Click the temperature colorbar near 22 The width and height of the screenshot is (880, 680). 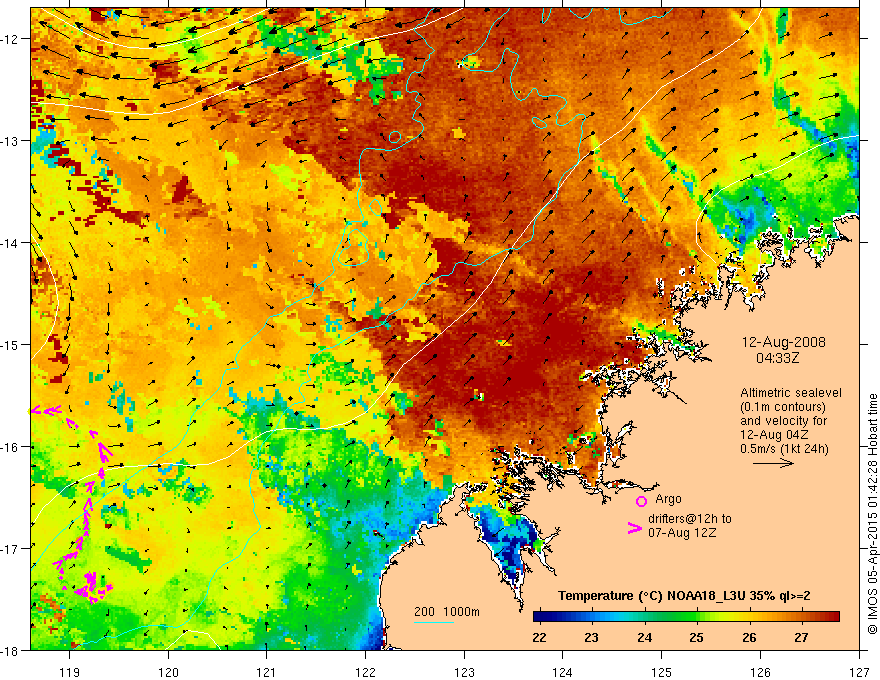(540, 617)
